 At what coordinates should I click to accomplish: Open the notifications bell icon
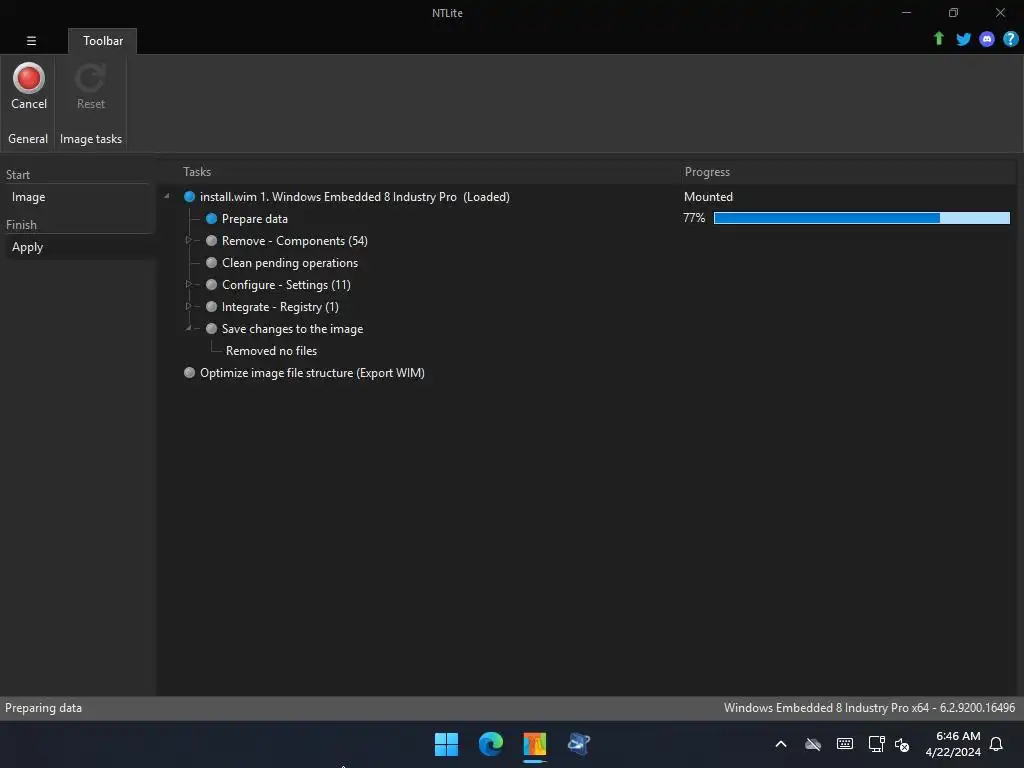[996, 744]
